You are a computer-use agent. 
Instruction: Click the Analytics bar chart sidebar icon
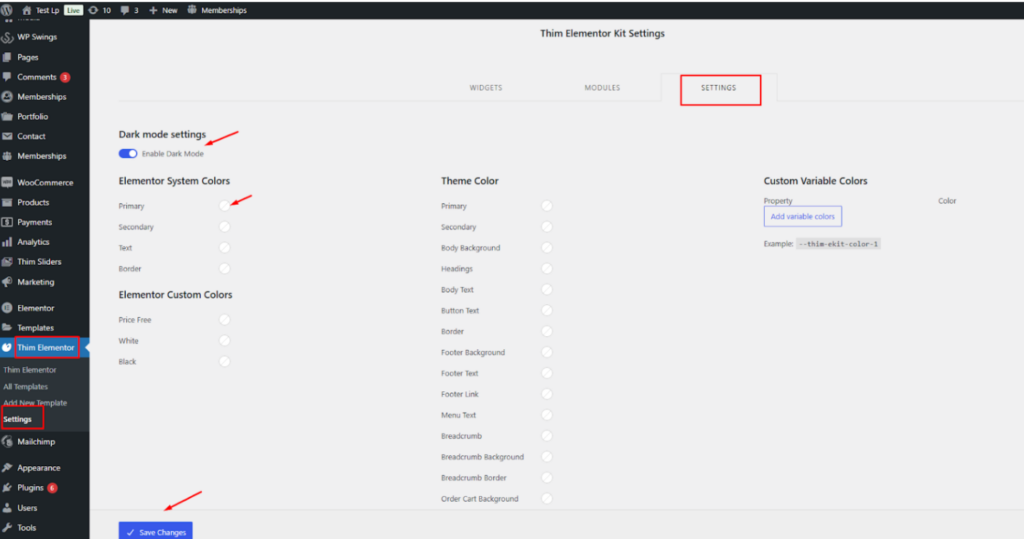pos(7,242)
